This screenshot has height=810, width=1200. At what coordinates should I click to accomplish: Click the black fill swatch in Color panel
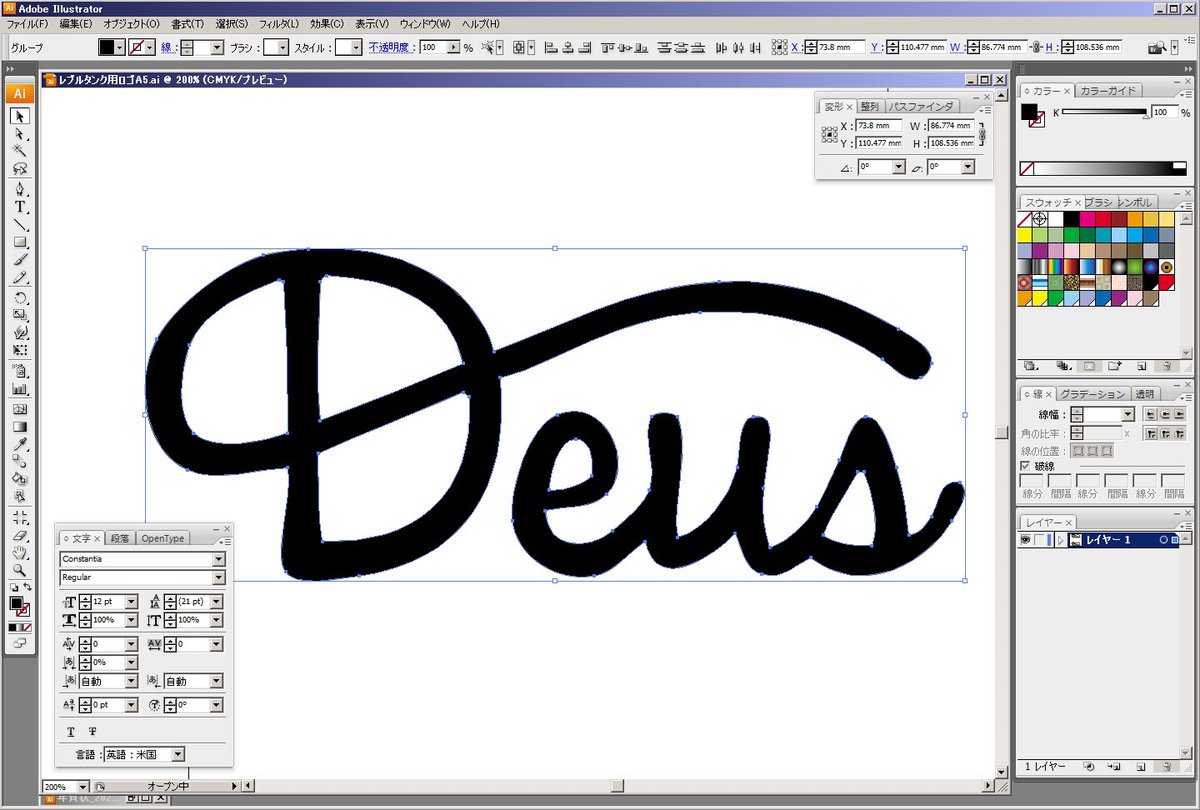pos(1029,111)
